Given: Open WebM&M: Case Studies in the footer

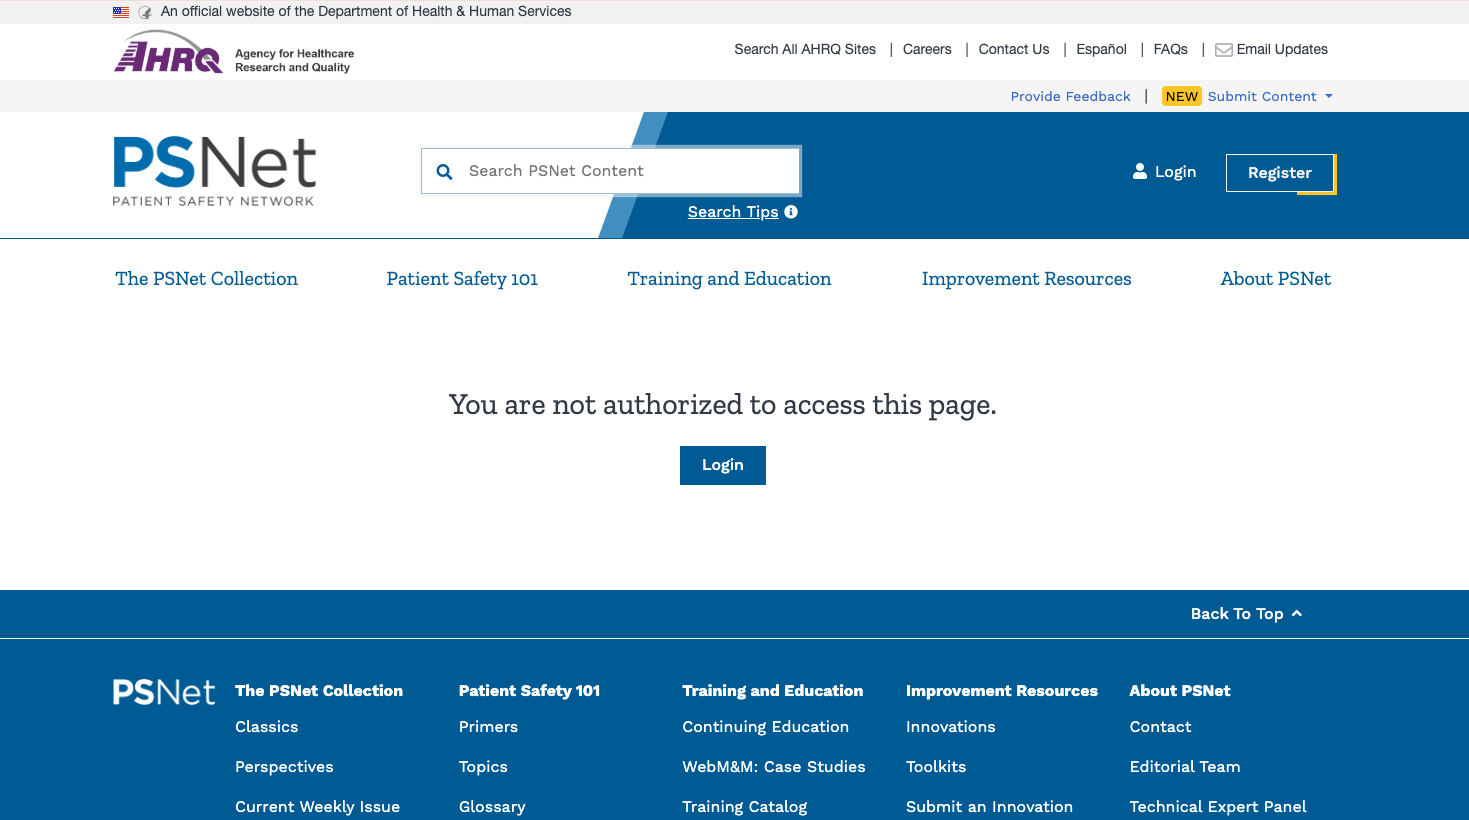Looking at the screenshot, I should [x=773, y=767].
